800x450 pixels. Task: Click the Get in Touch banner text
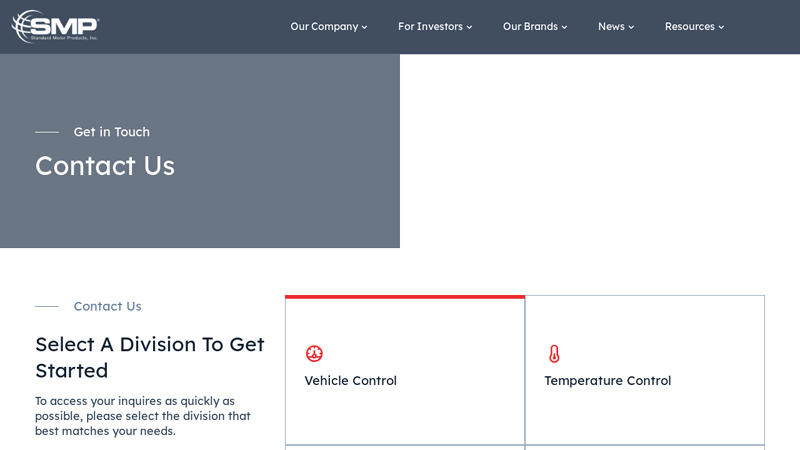[111, 131]
